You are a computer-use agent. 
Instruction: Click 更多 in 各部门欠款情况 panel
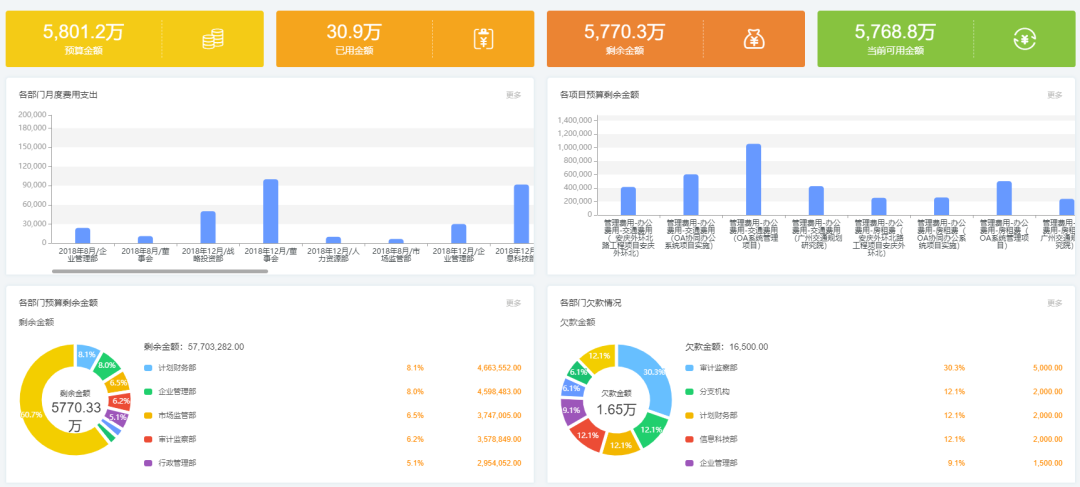pos(1054,303)
